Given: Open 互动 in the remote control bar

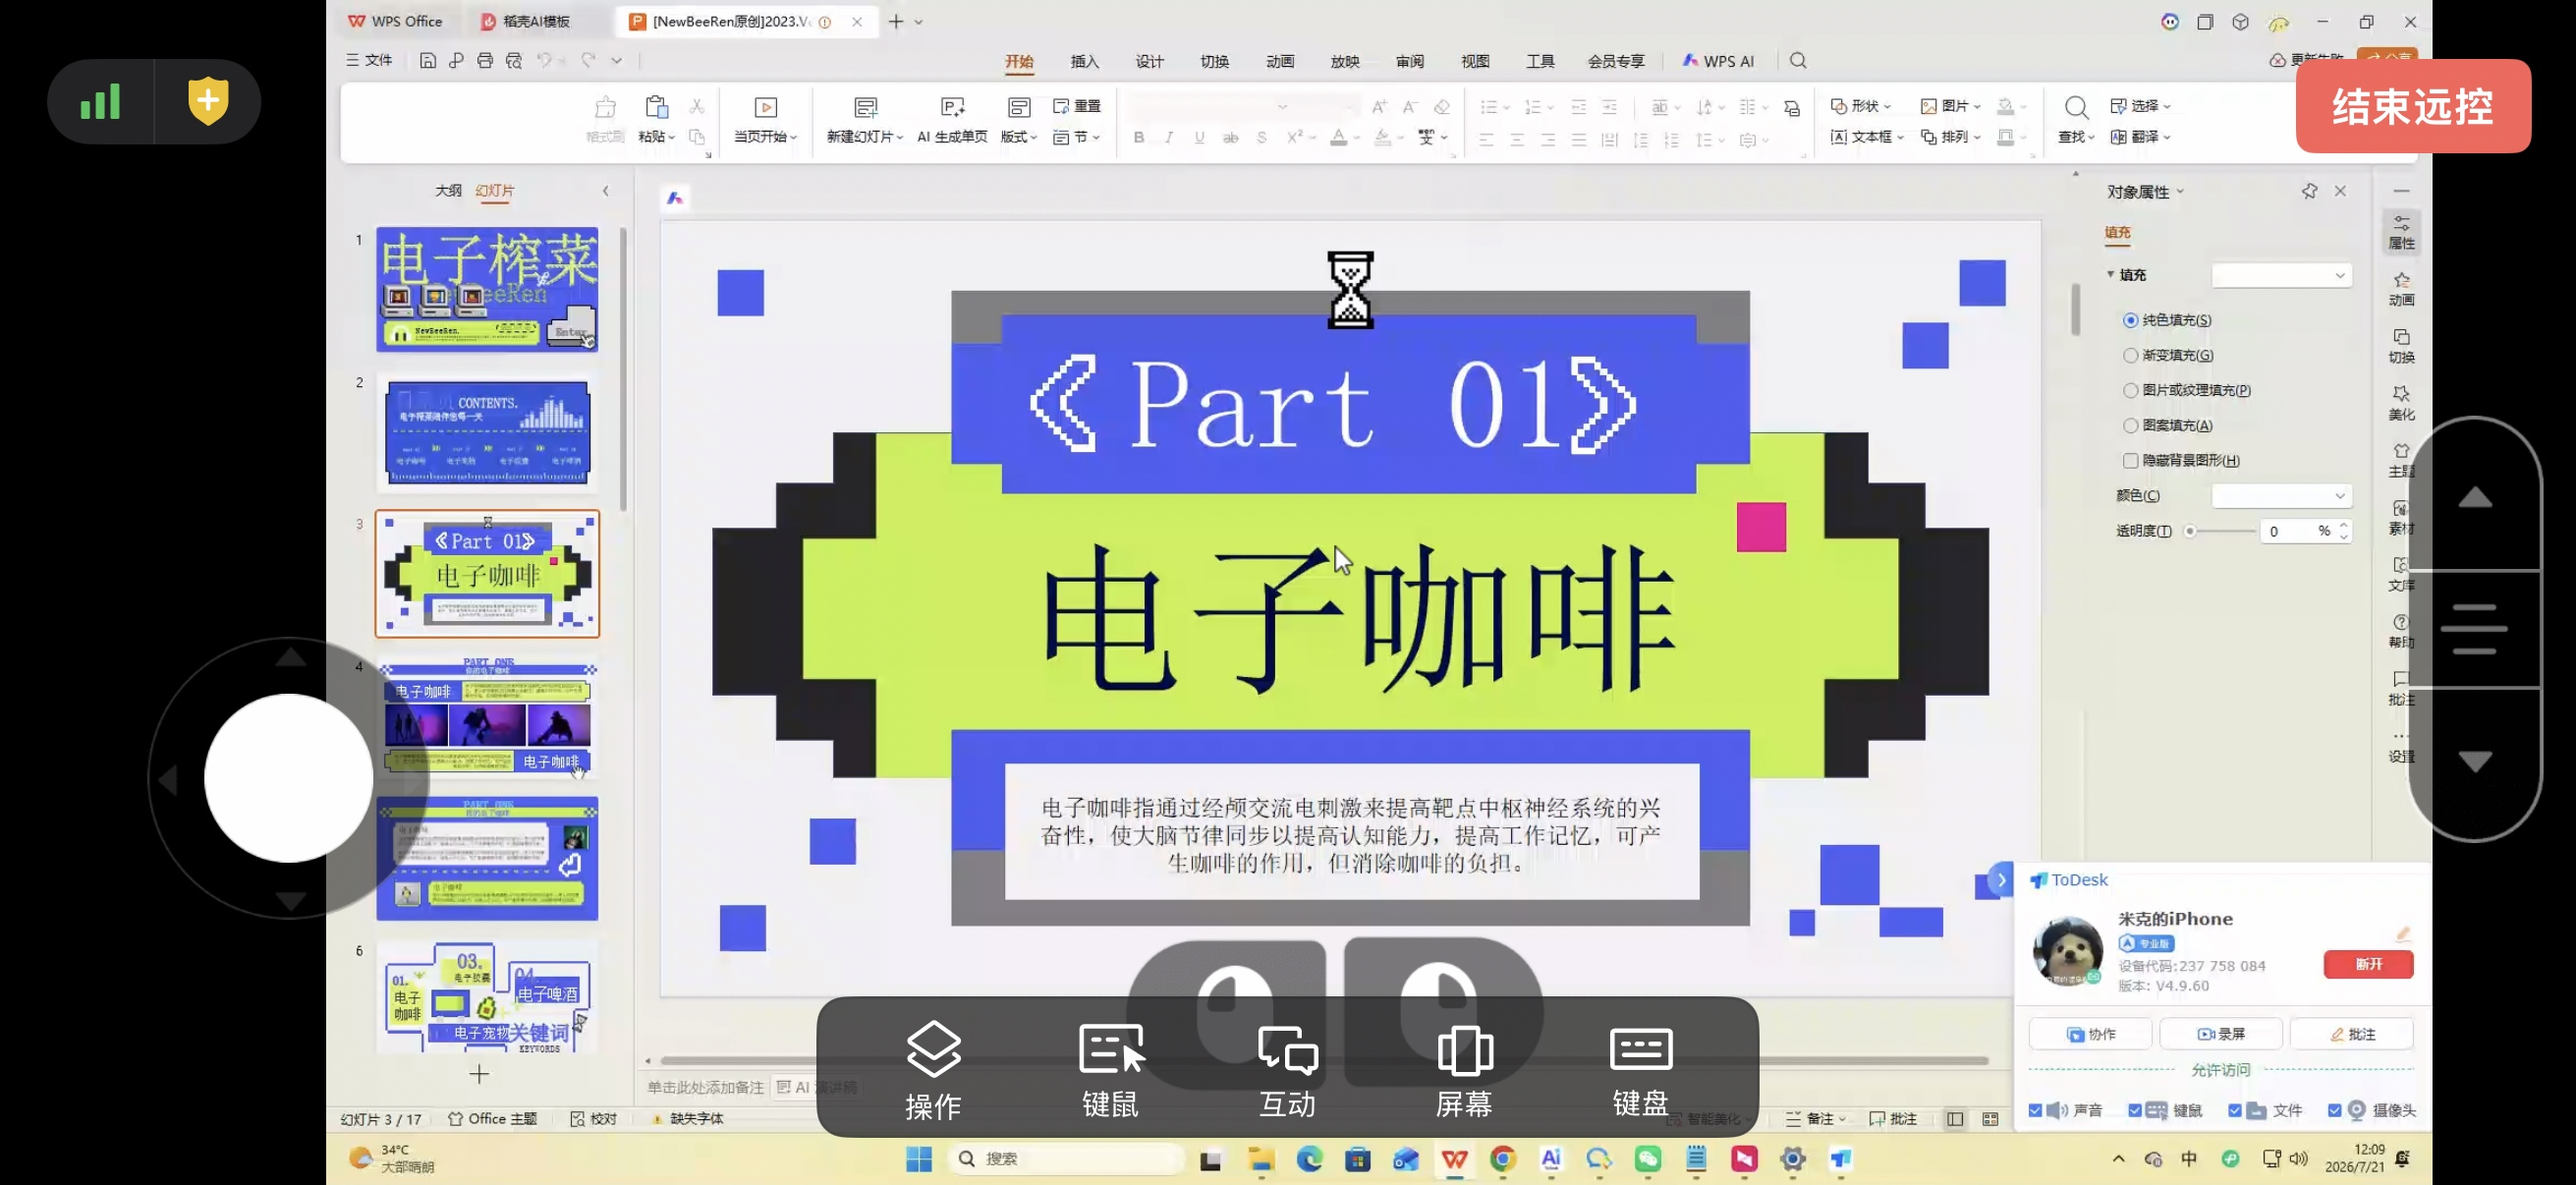Looking at the screenshot, I should [x=1287, y=1069].
